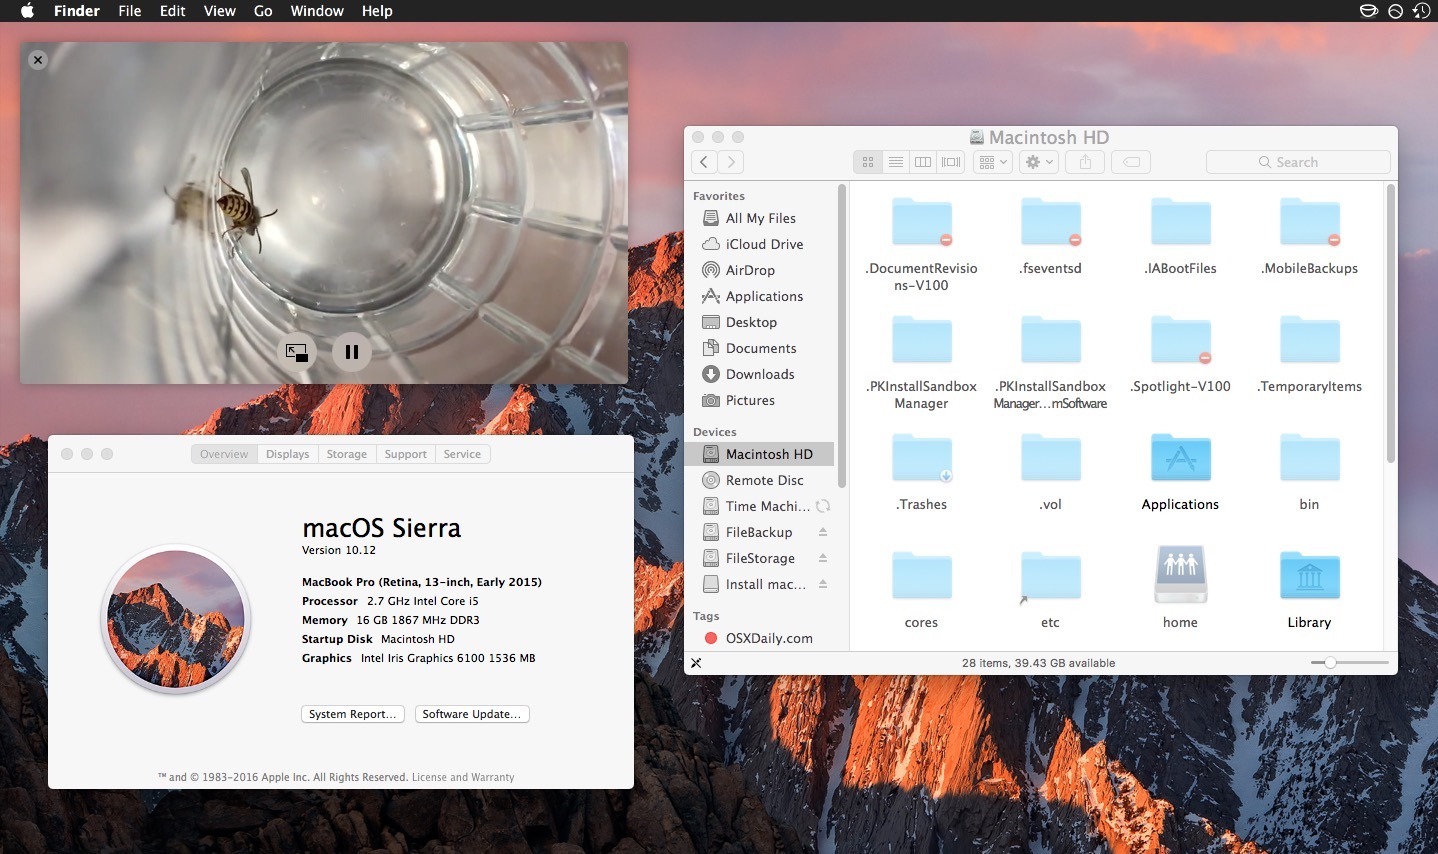The width and height of the screenshot is (1438, 854).
Task: Select the .TemporaryItems folder
Action: 1309,340
